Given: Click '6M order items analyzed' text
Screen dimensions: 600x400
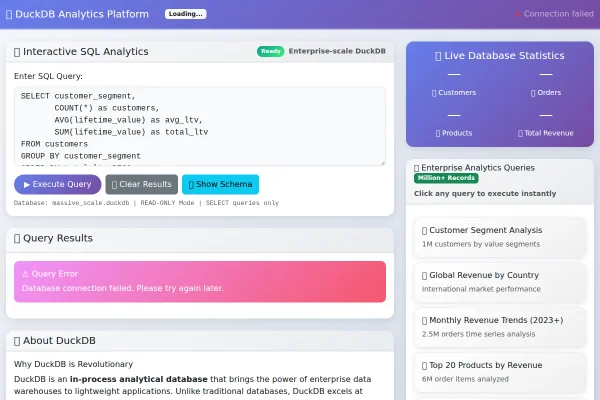Looking at the screenshot, I should click(465, 379).
